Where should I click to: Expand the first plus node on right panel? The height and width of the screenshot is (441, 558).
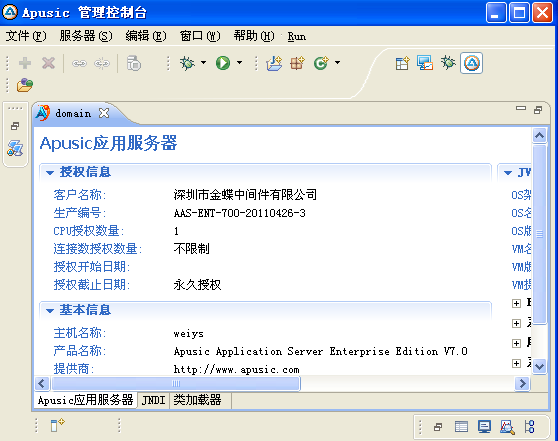click(x=516, y=303)
